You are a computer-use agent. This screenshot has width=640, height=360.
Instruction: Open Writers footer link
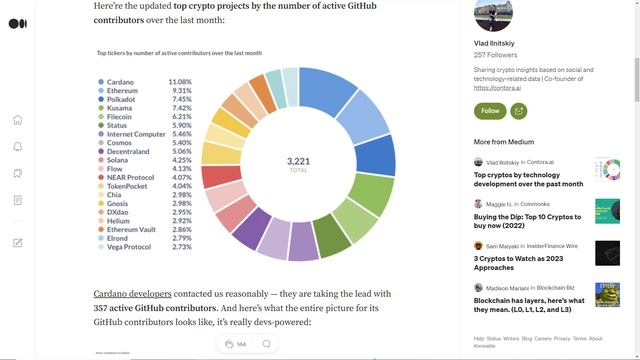click(511, 339)
